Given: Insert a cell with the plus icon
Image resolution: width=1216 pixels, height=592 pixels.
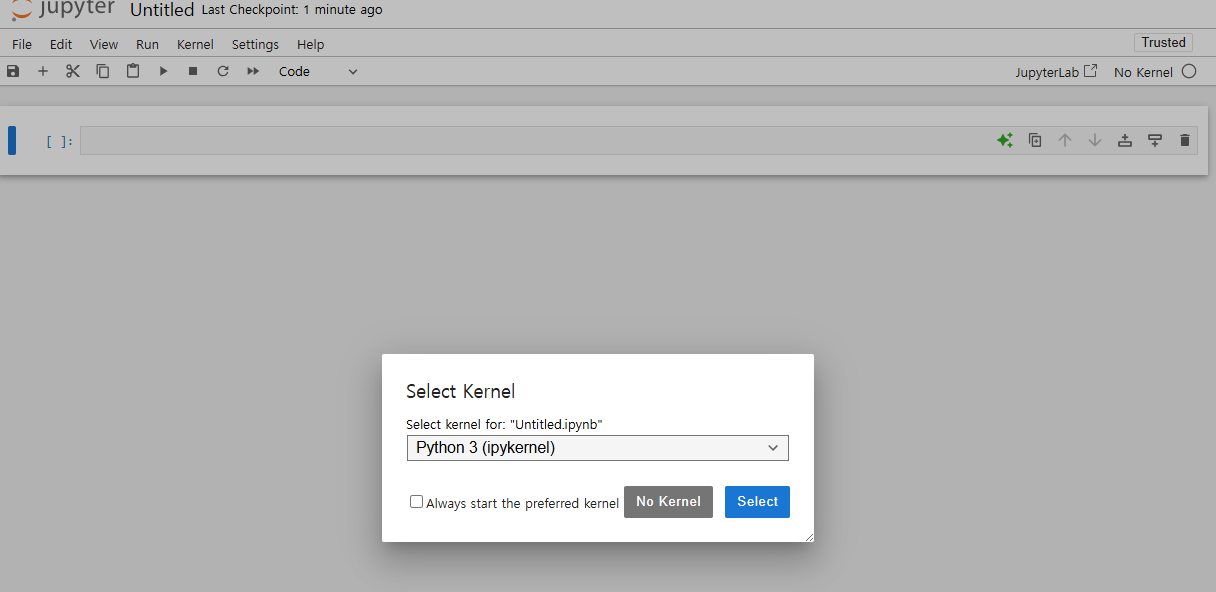Looking at the screenshot, I should (43, 71).
